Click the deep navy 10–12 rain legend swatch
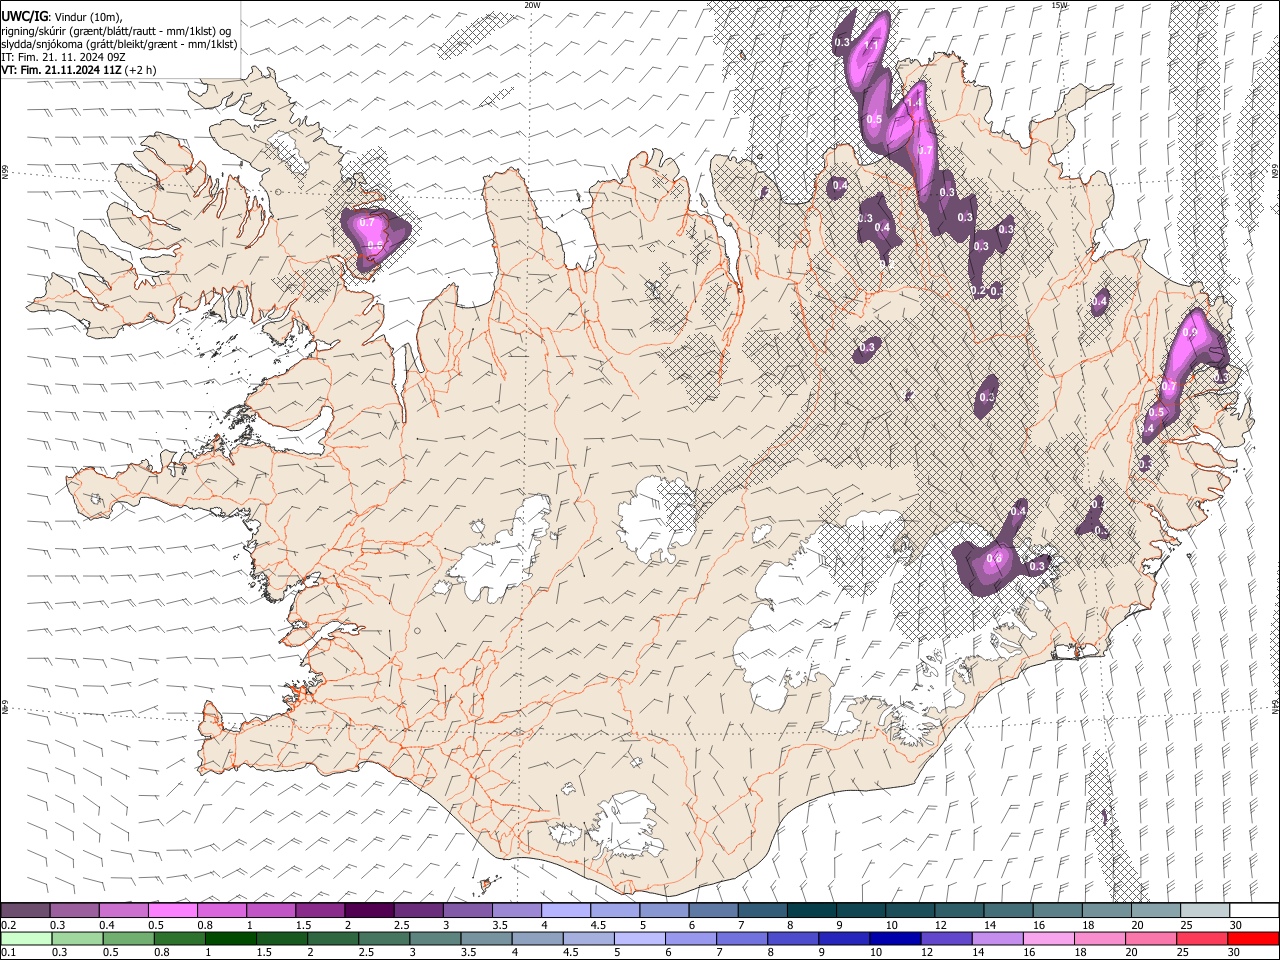The image size is (1280, 960). tap(894, 938)
